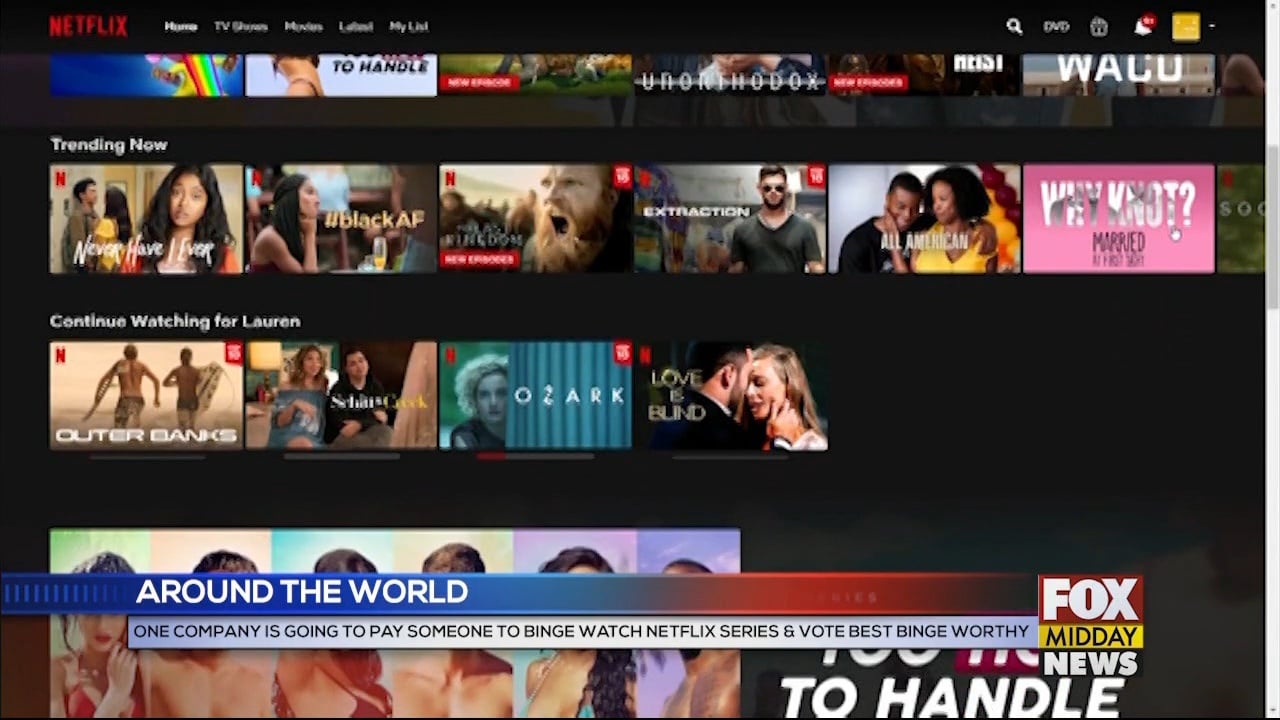The height and width of the screenshot is (720, 1280).
Task: Open the gift box icon in the navbar
Action: [x=1098, y=27]
